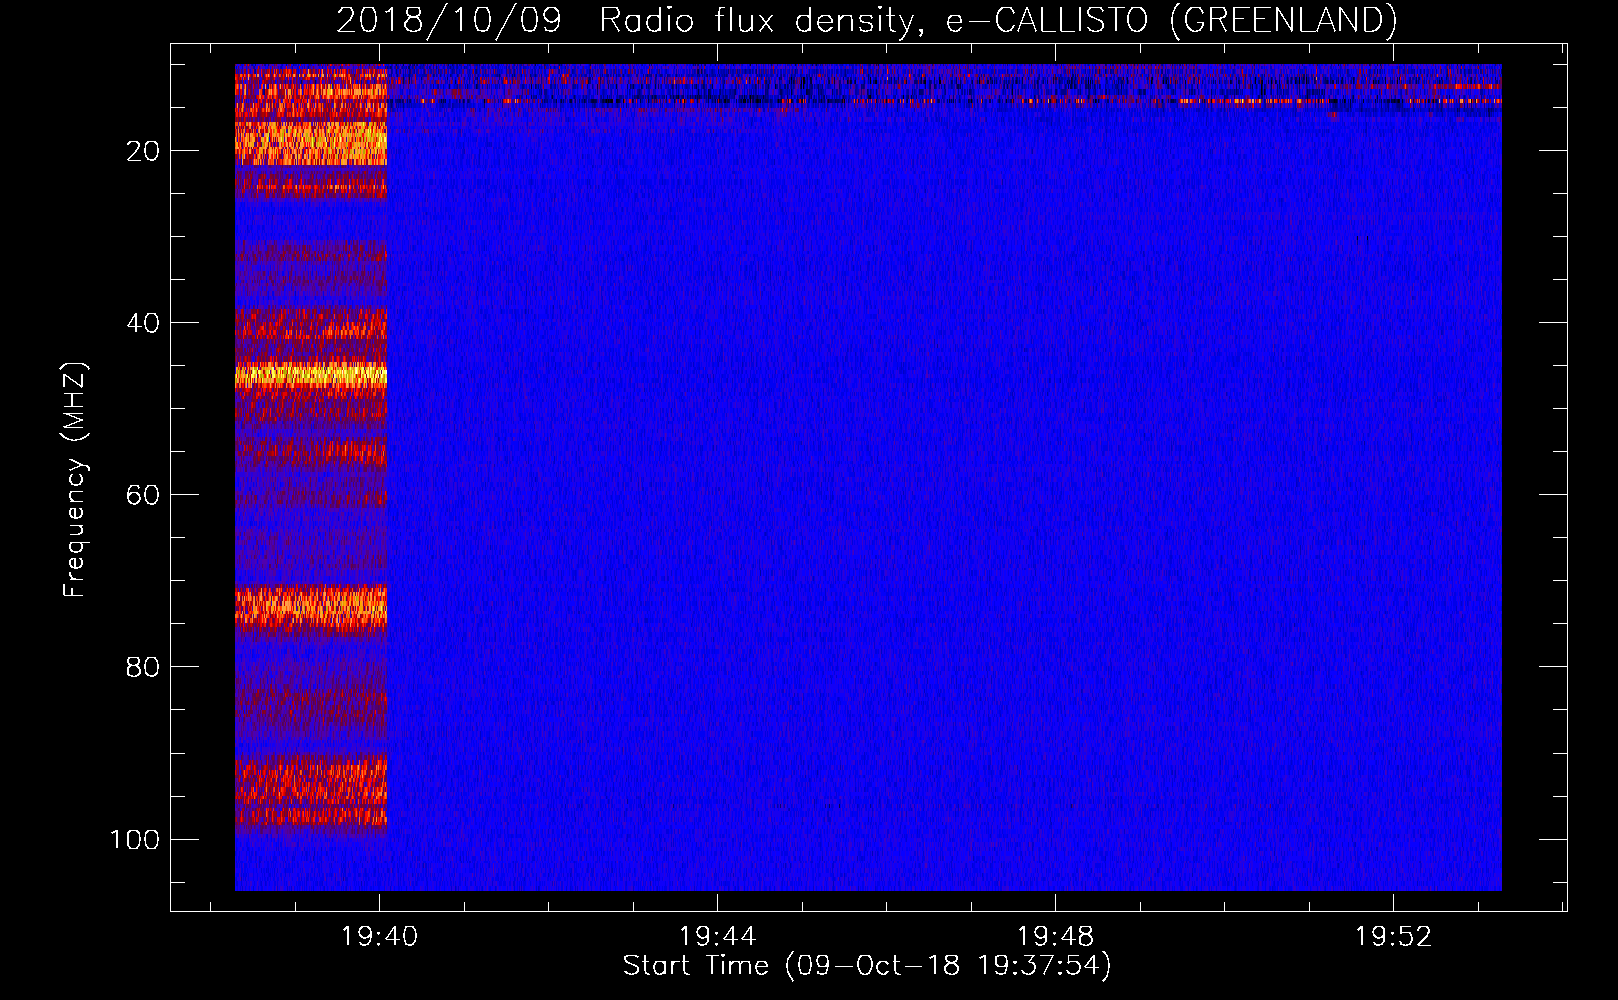Click the orange-yellow band just above 20 MHz
The image size is (1618, 1000).
[x=311, y=143]
